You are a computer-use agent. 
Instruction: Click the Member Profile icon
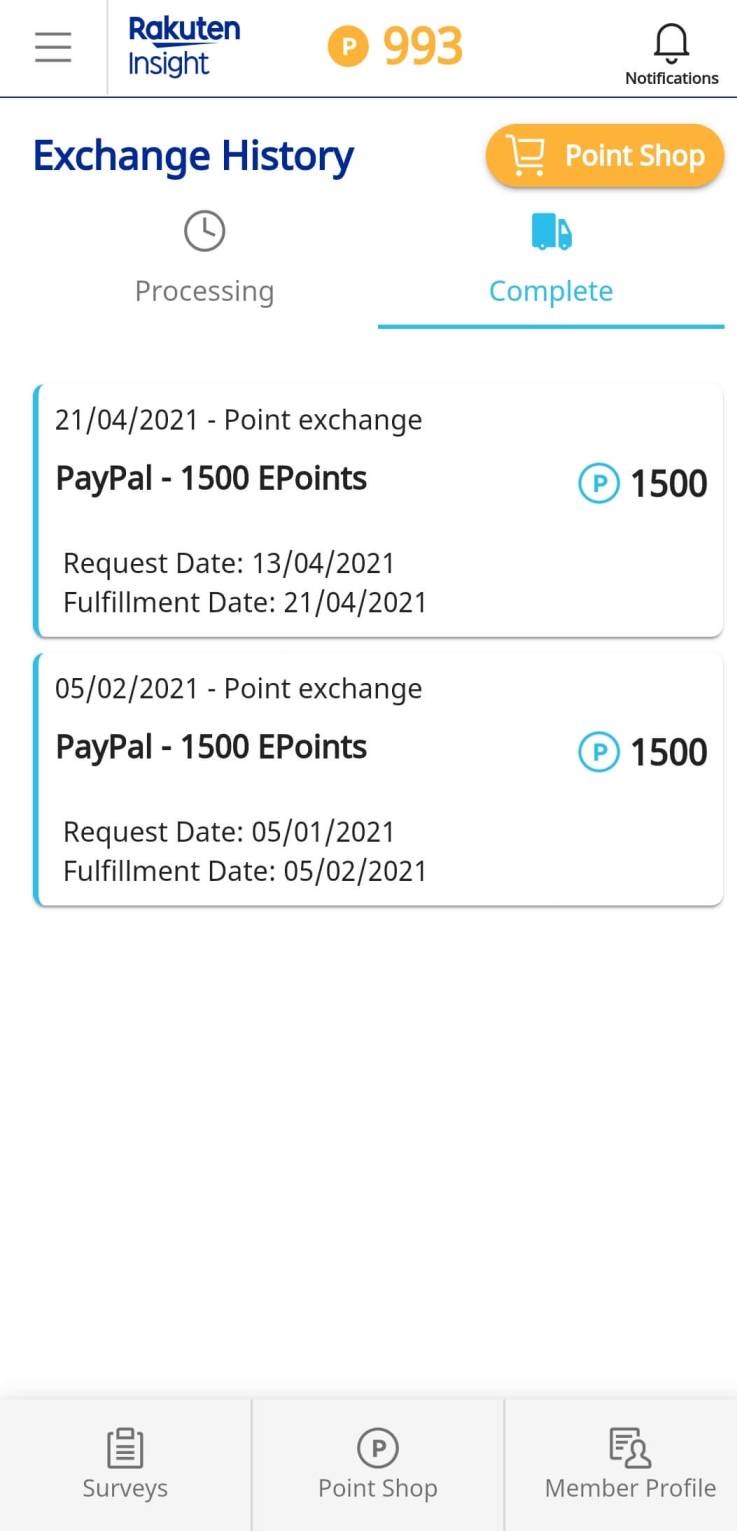coord(630,1447)
